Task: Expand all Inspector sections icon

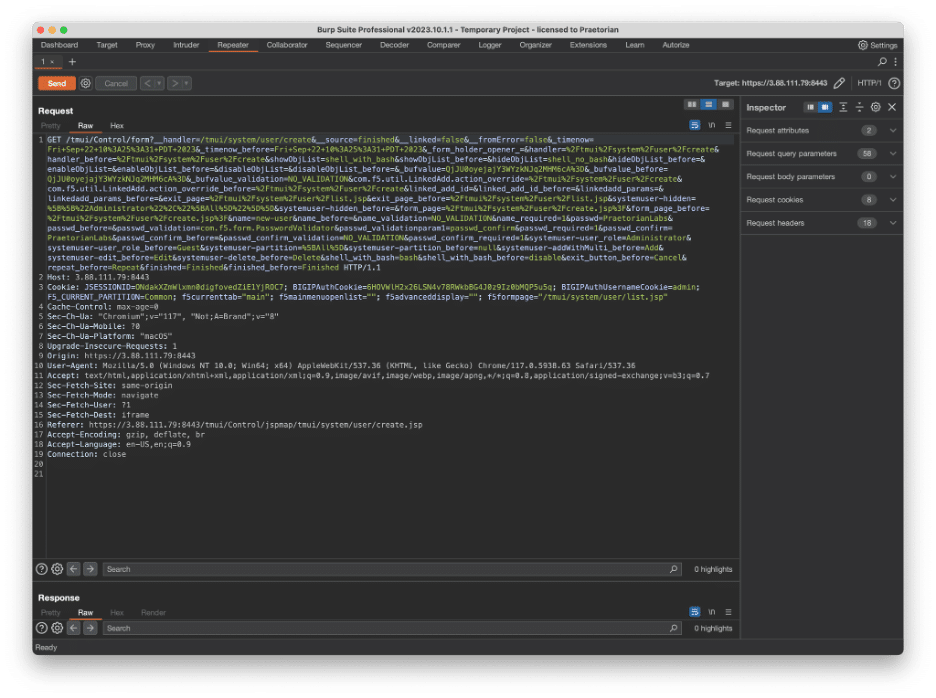Action: pyautogui.click(x=843, y=107)
